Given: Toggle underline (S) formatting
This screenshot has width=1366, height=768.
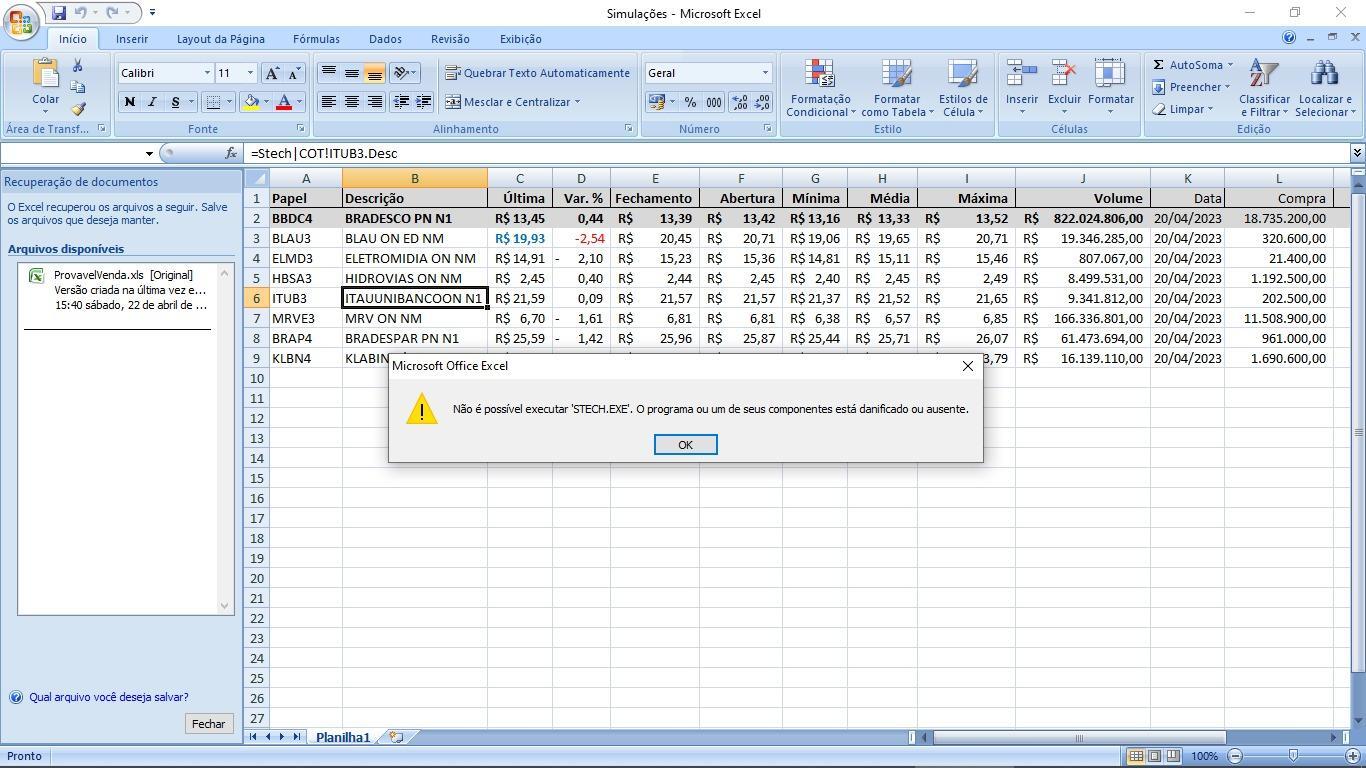Looking at the screenshot, I should 175,102.
